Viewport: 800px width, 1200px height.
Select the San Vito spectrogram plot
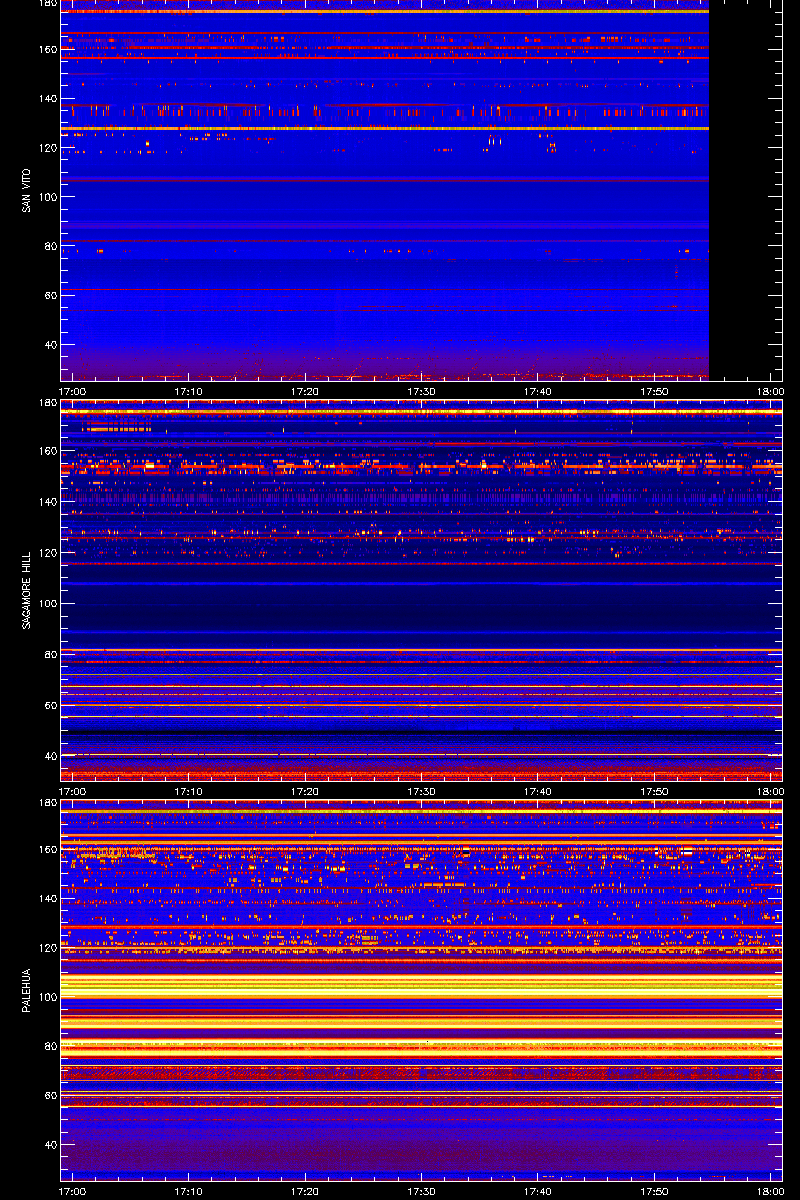point(421,190)
